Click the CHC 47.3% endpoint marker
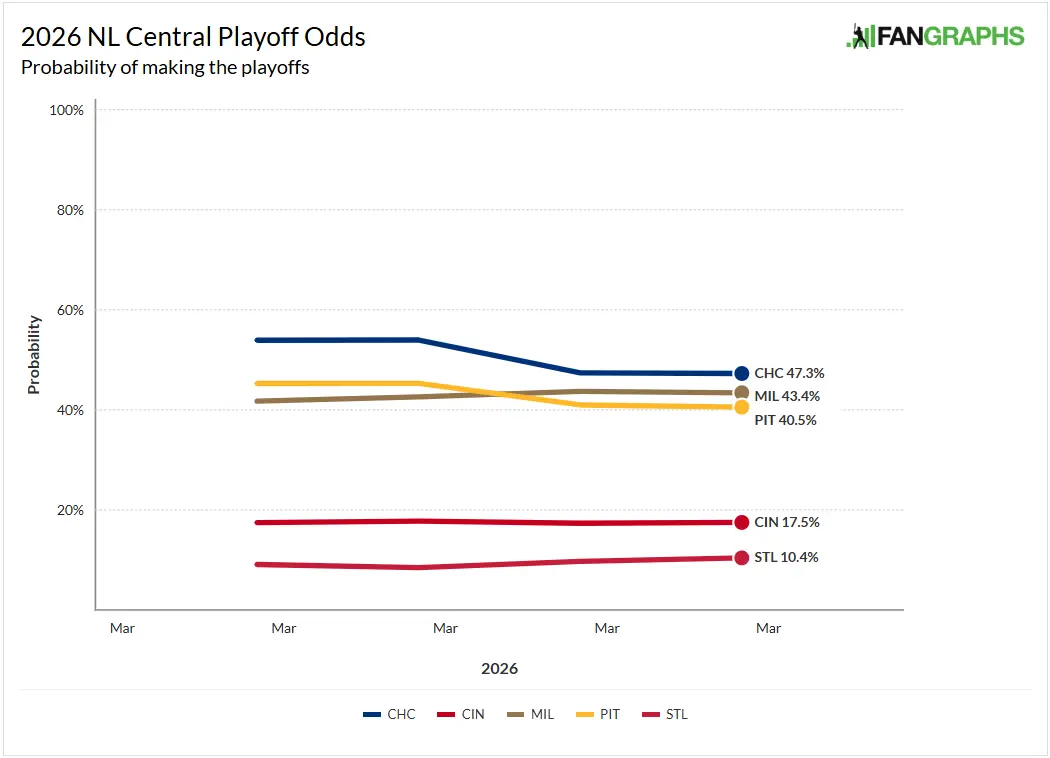This screenshot has height=758, width=1050. click(x=741, y=373)
